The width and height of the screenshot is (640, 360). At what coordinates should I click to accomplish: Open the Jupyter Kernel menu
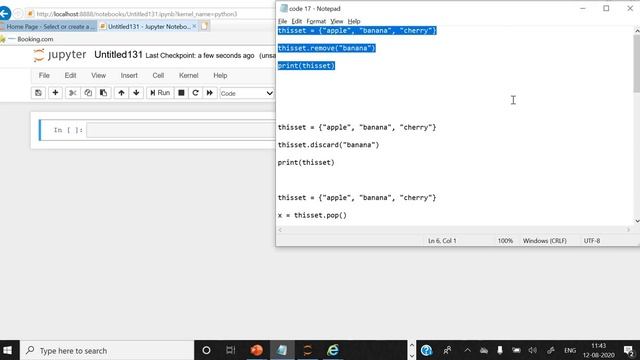tap(189, 76)
